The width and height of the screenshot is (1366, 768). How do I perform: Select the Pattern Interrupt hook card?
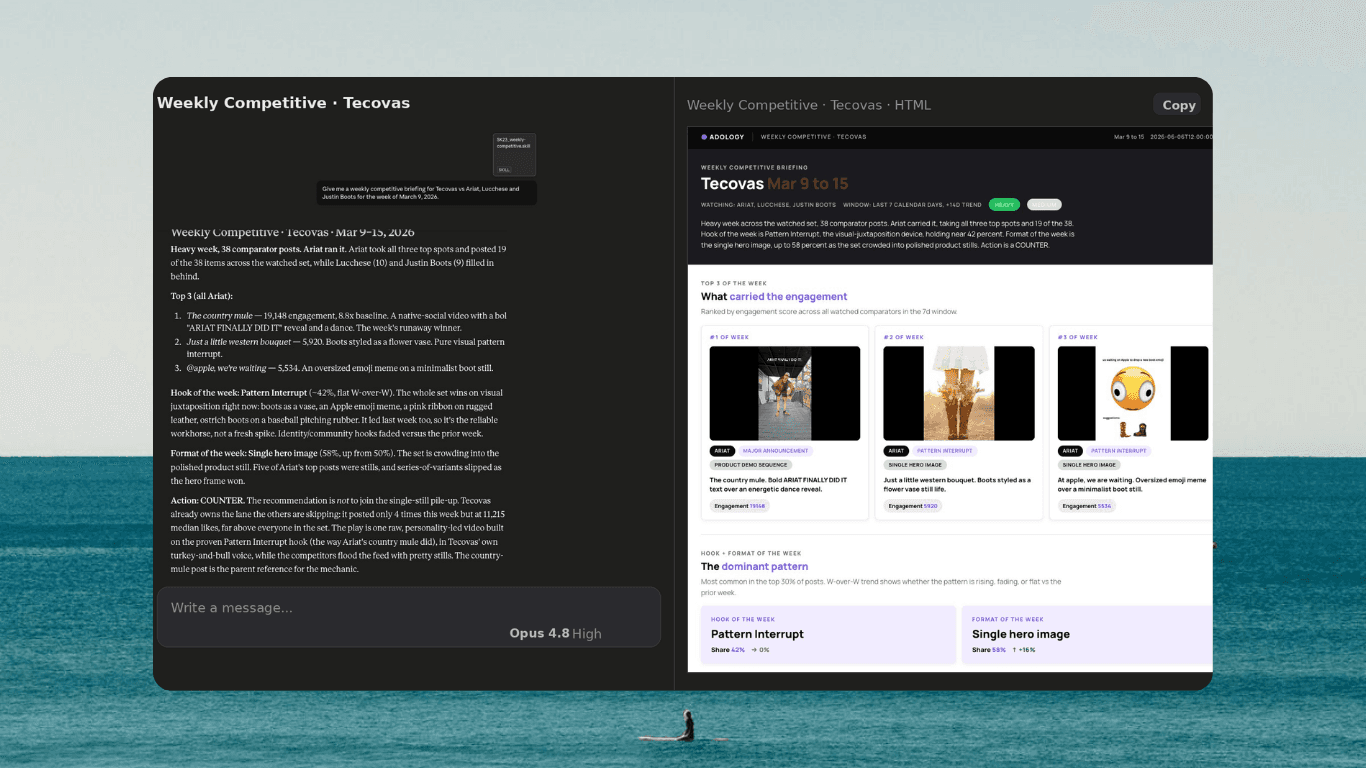tap(828, 635)
